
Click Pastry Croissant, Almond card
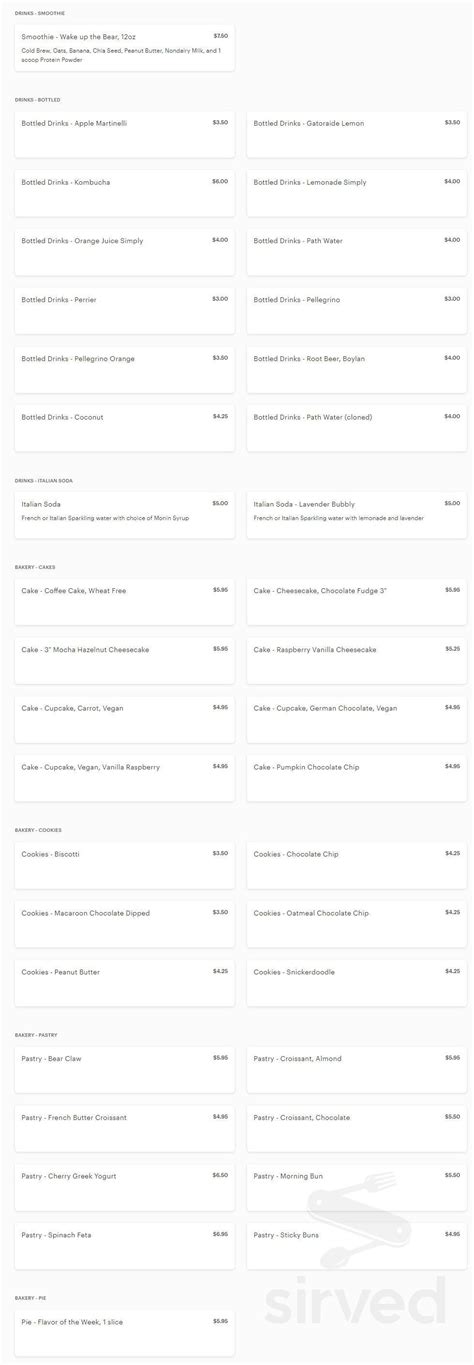coord(357,1070)
